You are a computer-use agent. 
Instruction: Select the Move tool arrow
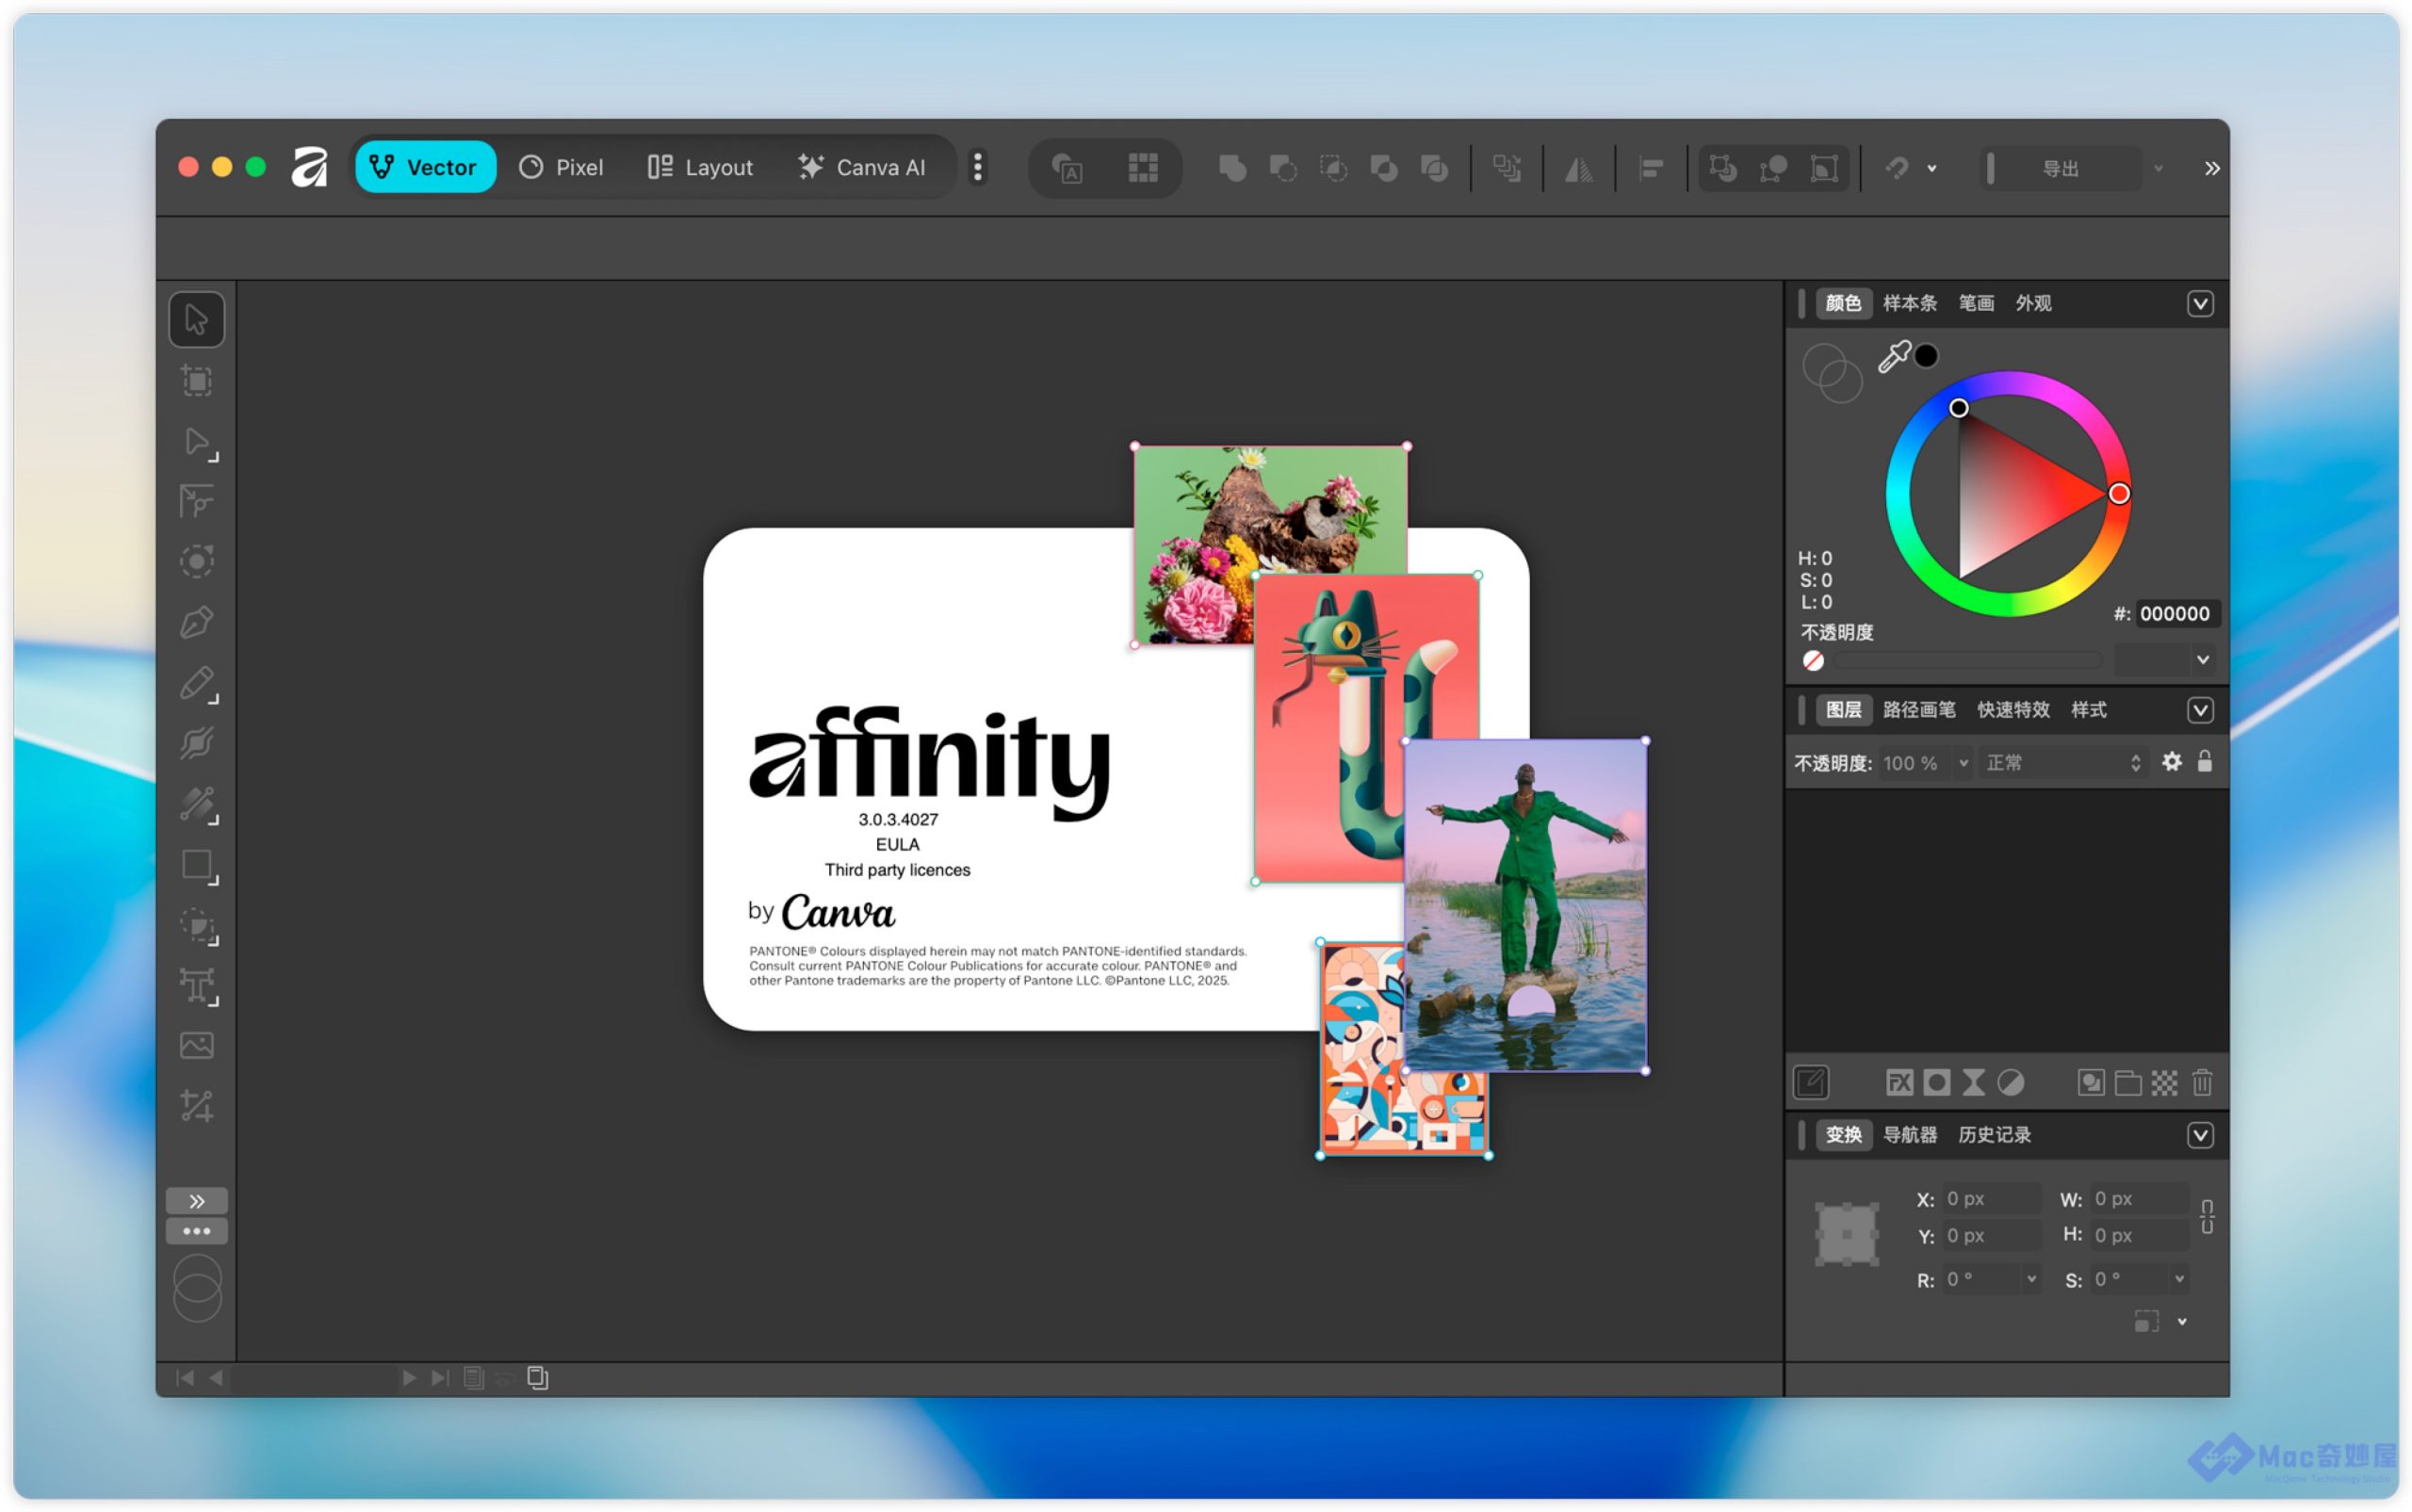196,320
